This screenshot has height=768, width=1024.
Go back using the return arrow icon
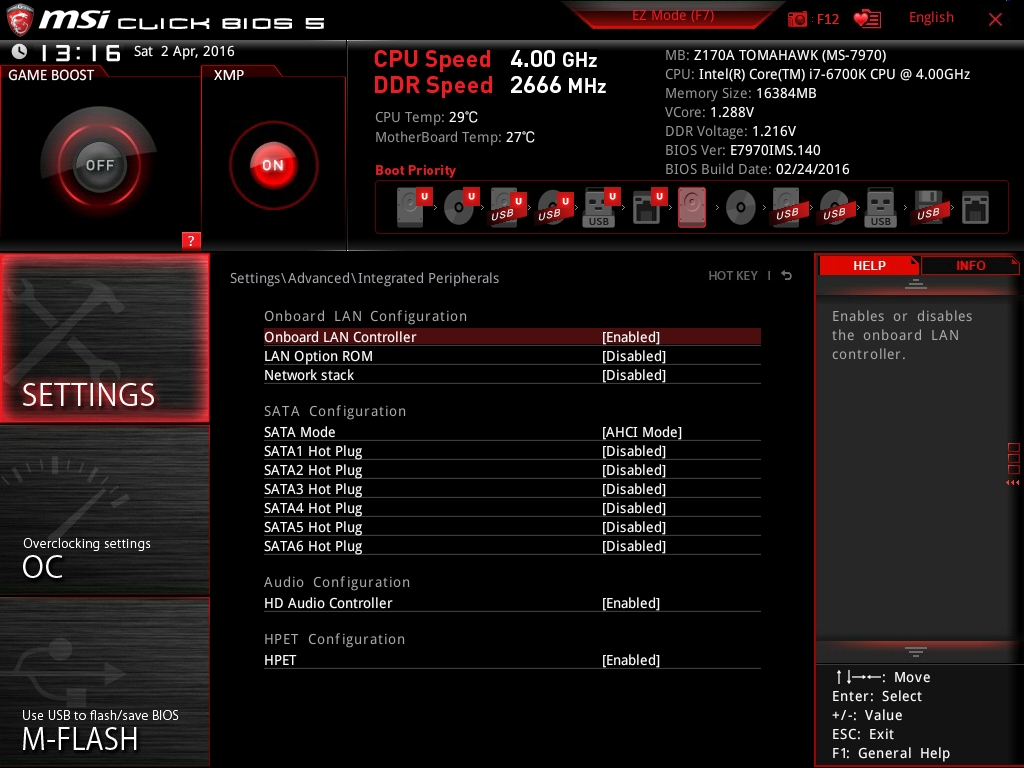click(x=787, y=276)
